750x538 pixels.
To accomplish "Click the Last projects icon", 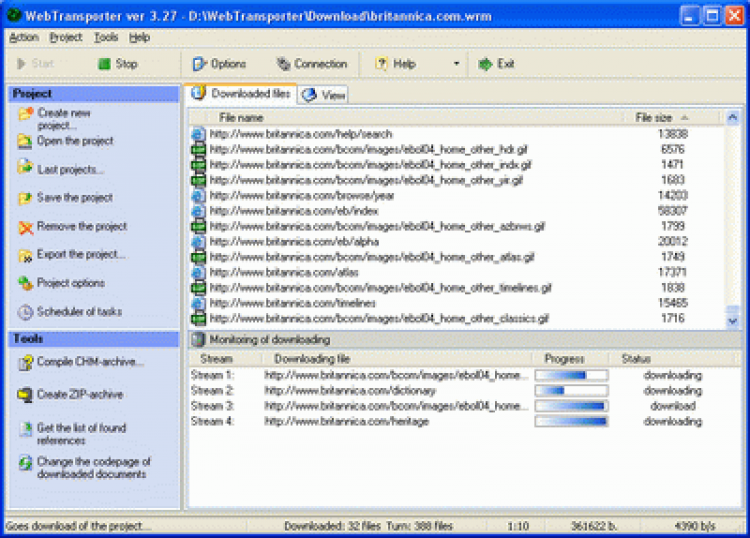I will 25,168.
